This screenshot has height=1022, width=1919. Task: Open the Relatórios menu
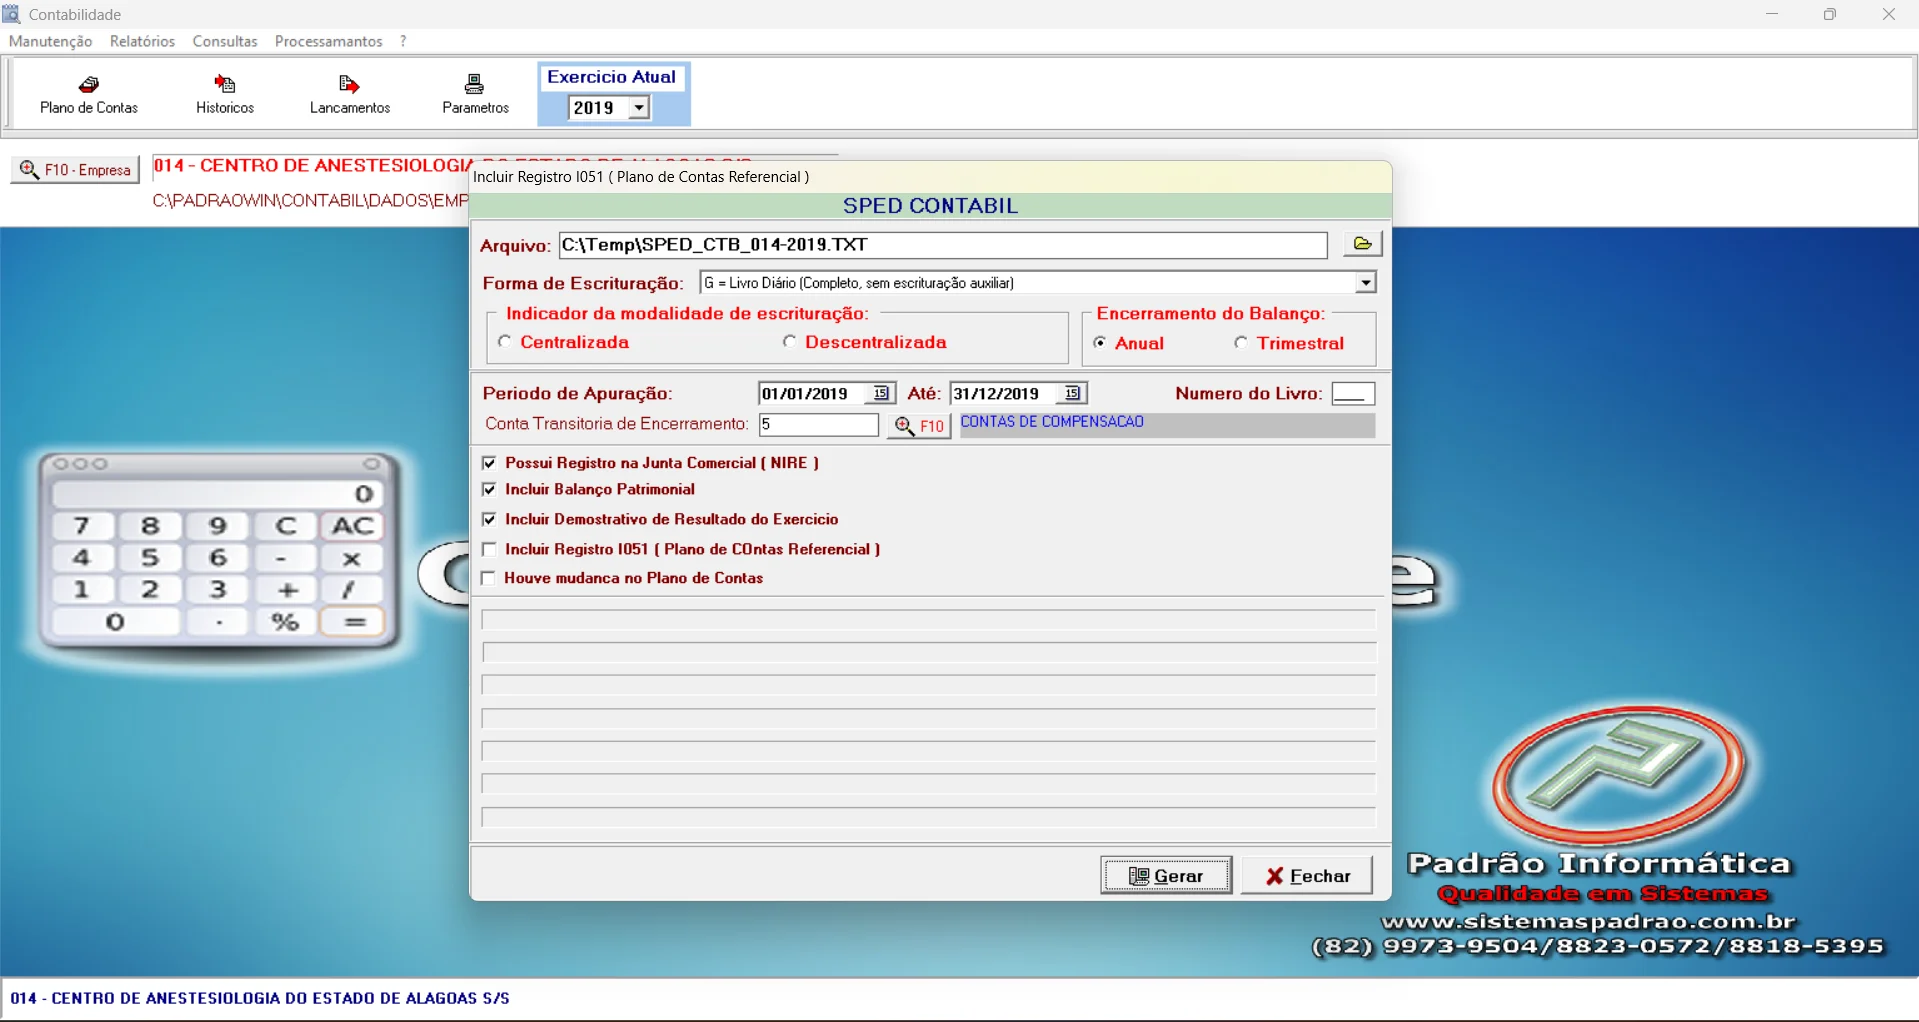point(142,41)
